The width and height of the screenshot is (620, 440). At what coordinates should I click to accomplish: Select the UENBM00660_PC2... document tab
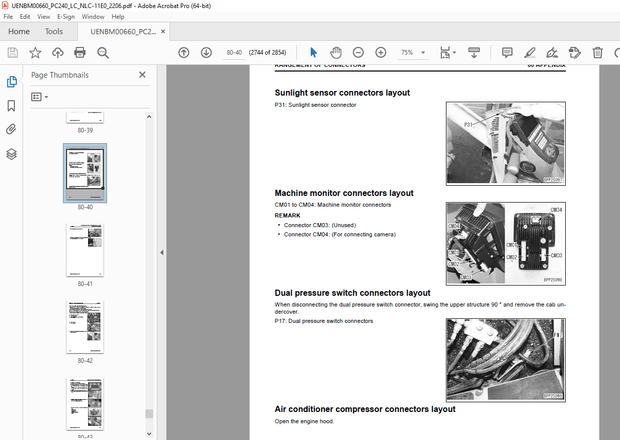(x=123, y=32)
